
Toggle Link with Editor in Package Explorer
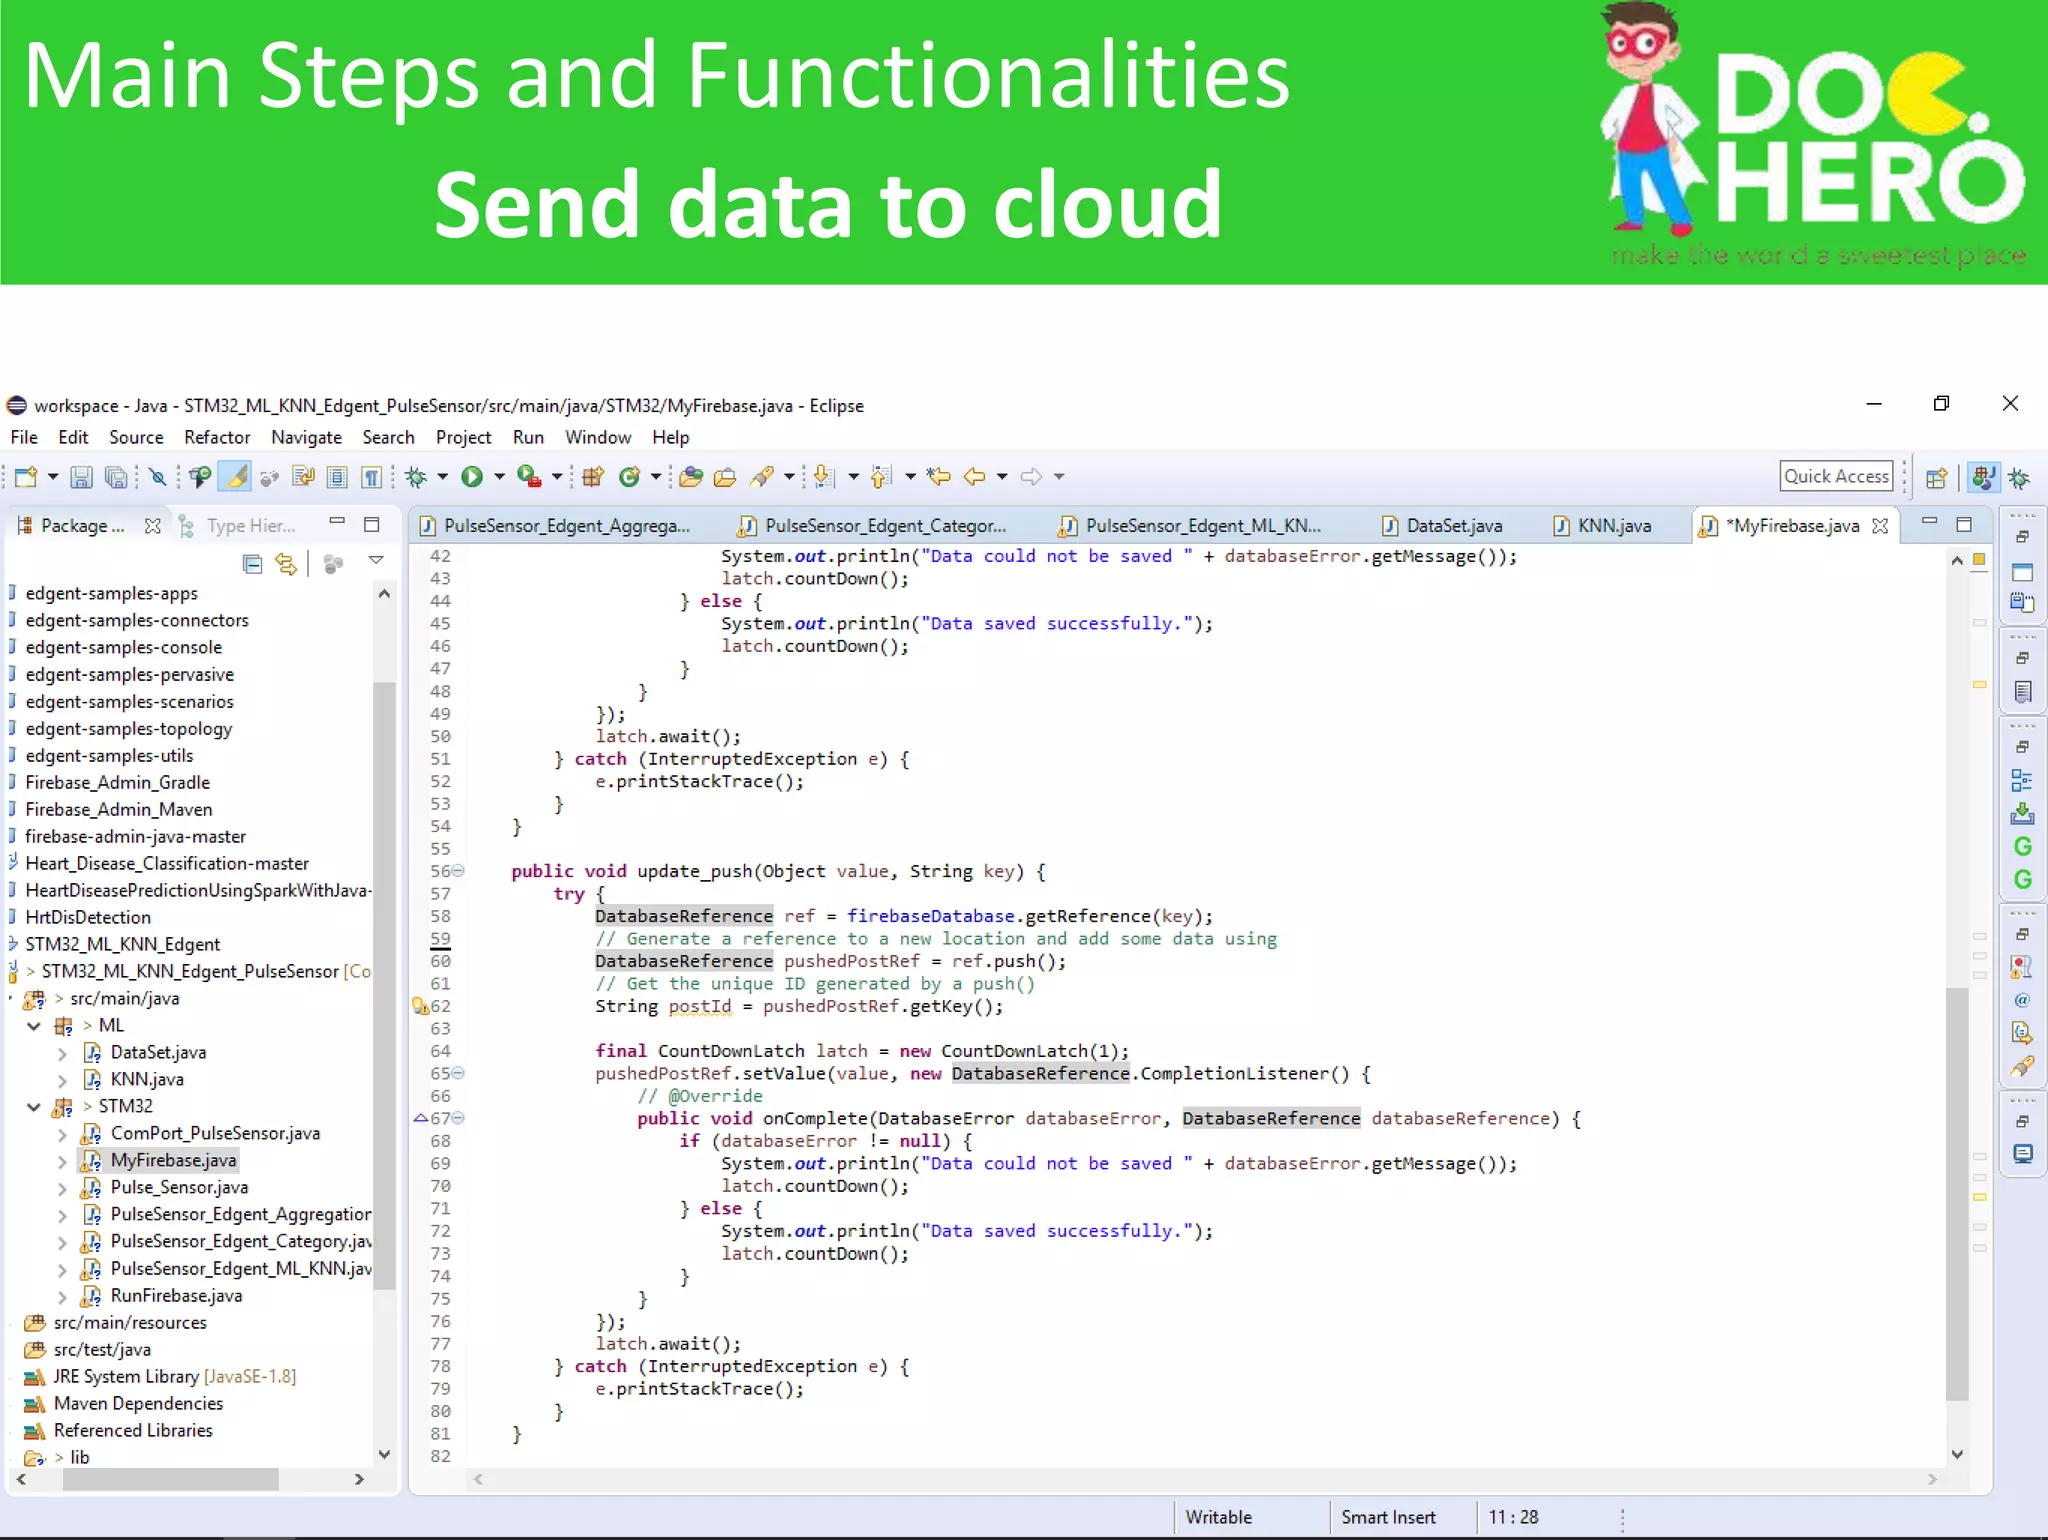tap(287, 564)
